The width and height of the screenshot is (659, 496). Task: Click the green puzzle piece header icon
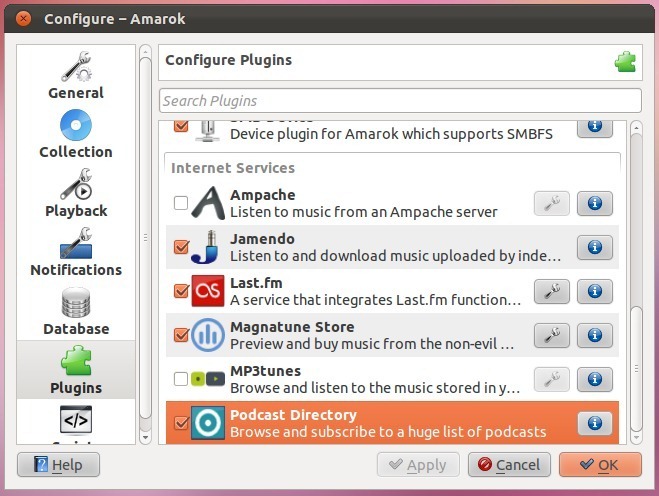625,62
